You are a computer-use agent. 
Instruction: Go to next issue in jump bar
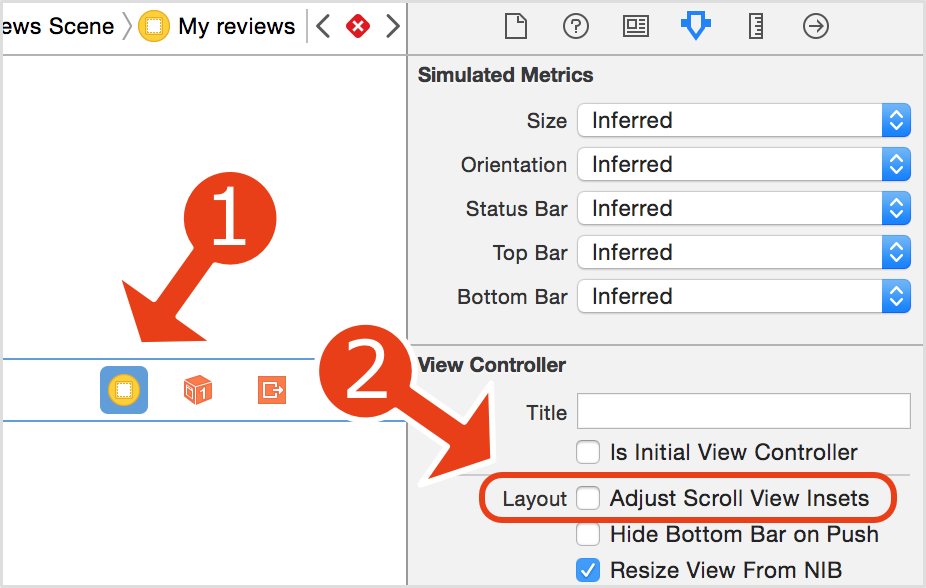(393, 26)
